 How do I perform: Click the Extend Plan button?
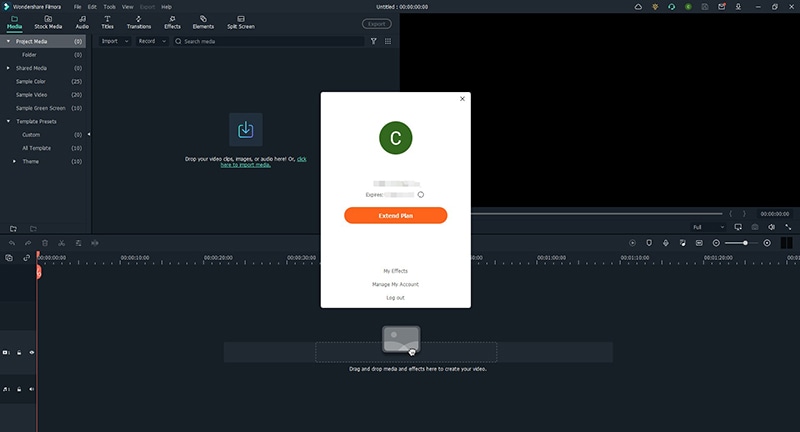click(x=395, y=215)
